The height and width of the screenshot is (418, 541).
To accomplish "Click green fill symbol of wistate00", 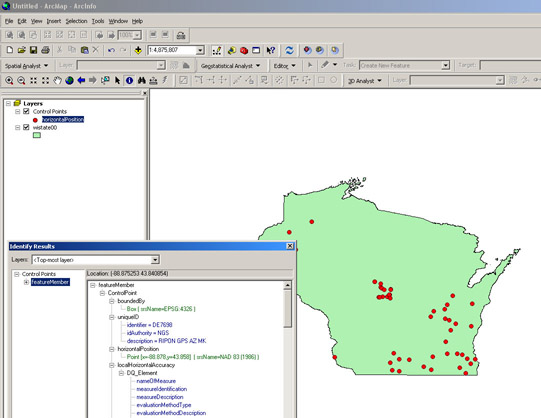I will point(37,135).
